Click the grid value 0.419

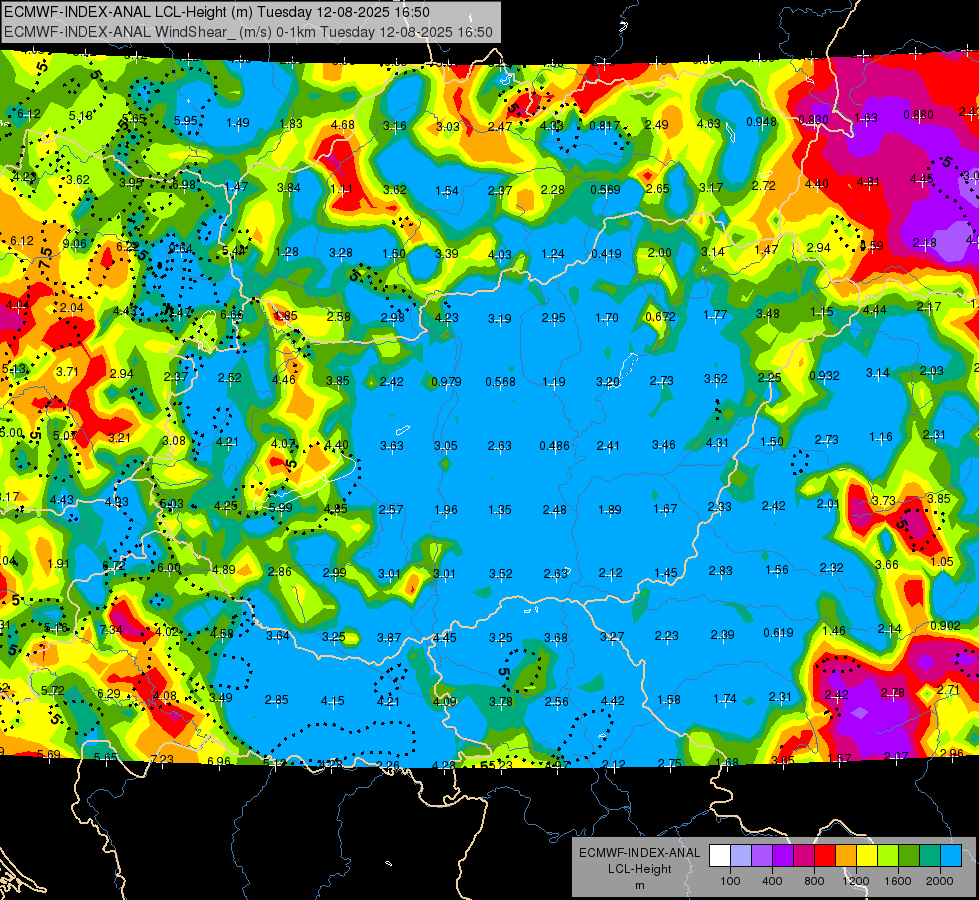(x=606, y=254)
